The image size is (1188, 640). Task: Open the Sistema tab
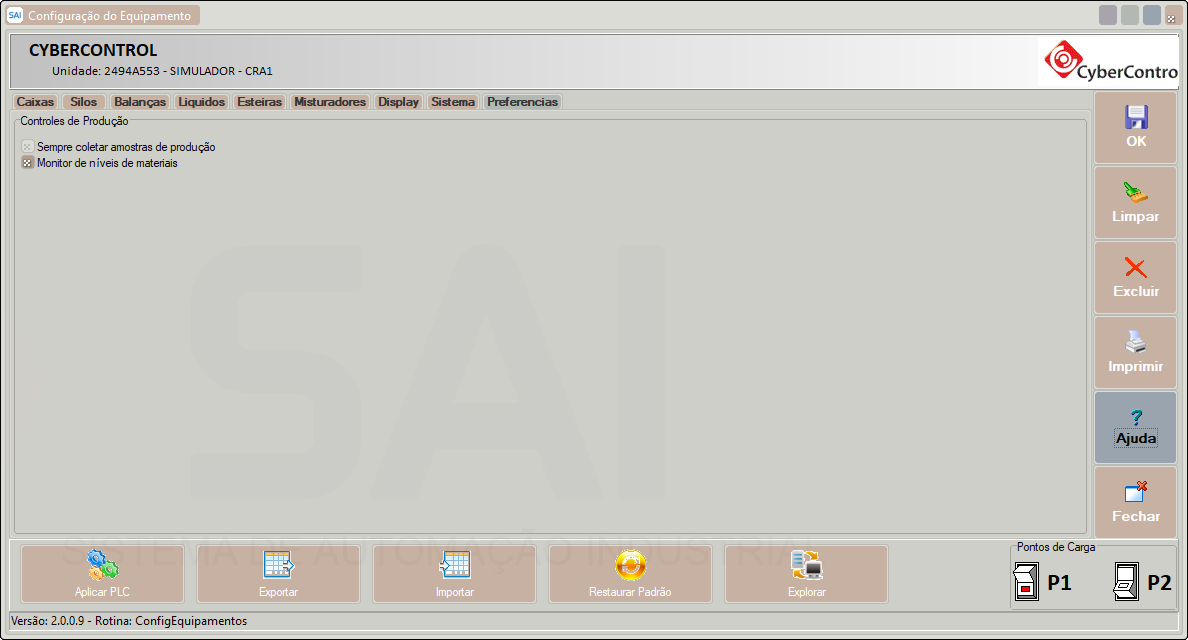coord(453,102)
